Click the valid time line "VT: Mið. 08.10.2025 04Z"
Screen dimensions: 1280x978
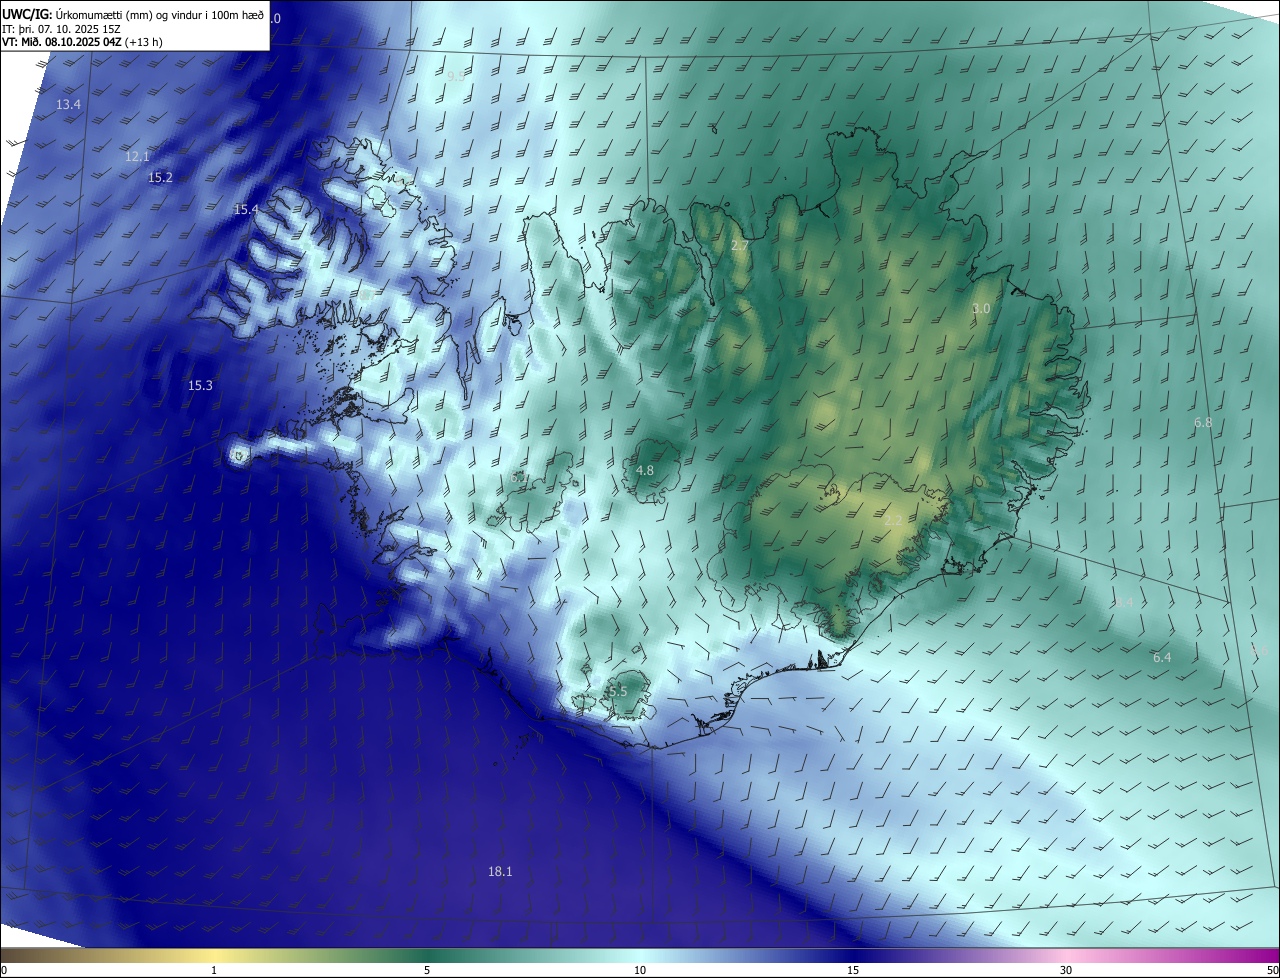click(x=62, y=42)
